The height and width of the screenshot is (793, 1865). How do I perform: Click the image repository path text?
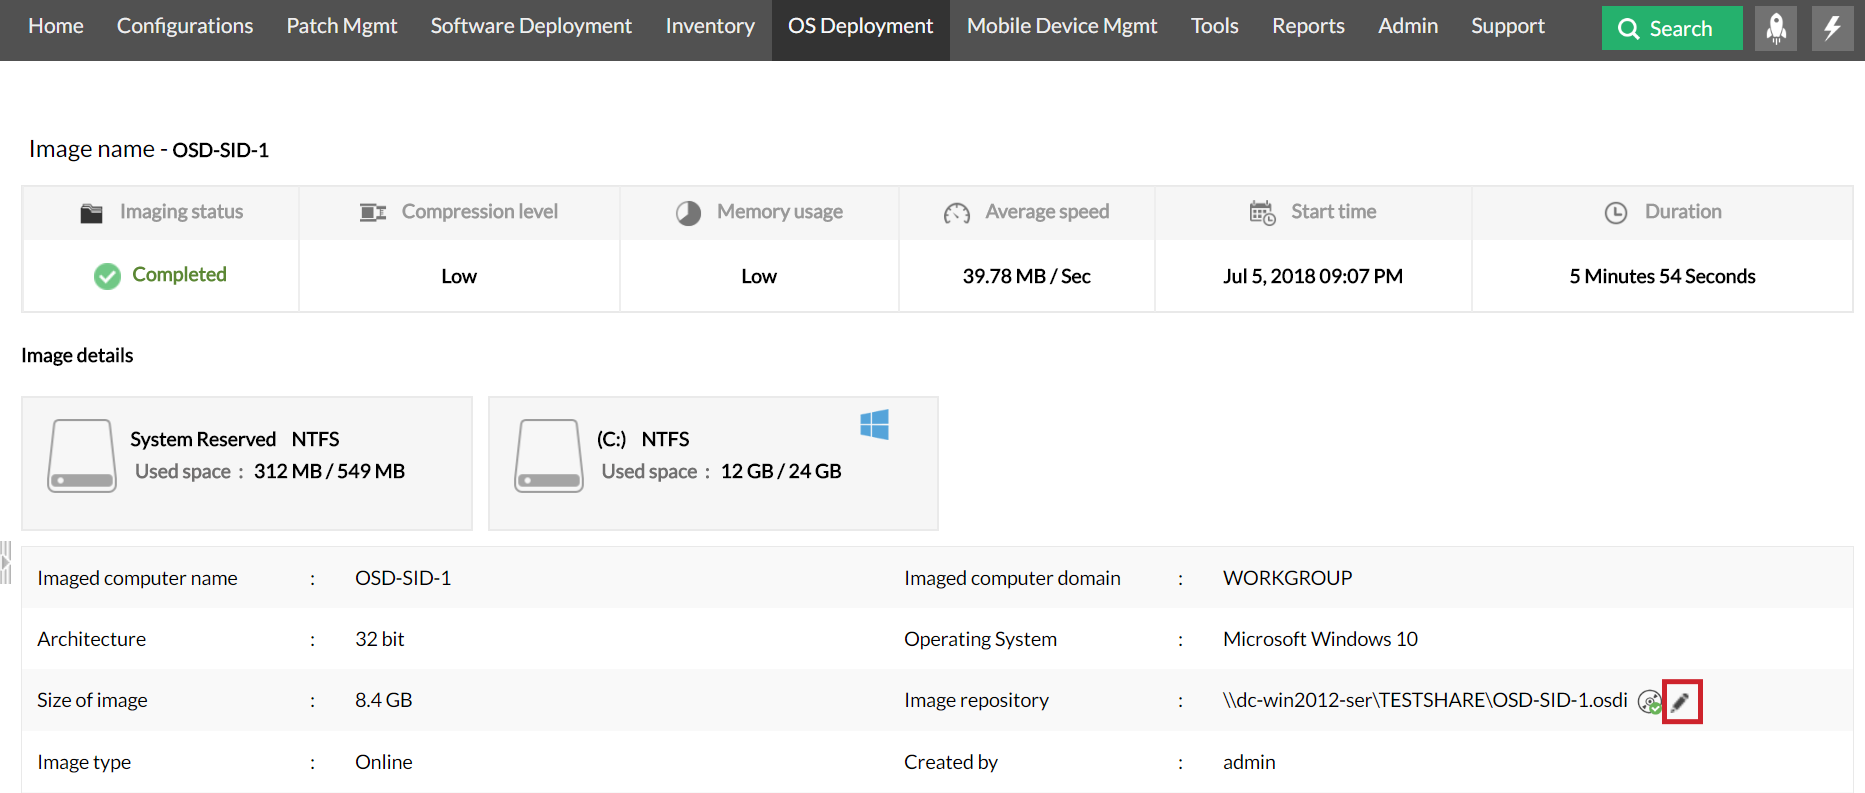click(x=1425, y=700)
